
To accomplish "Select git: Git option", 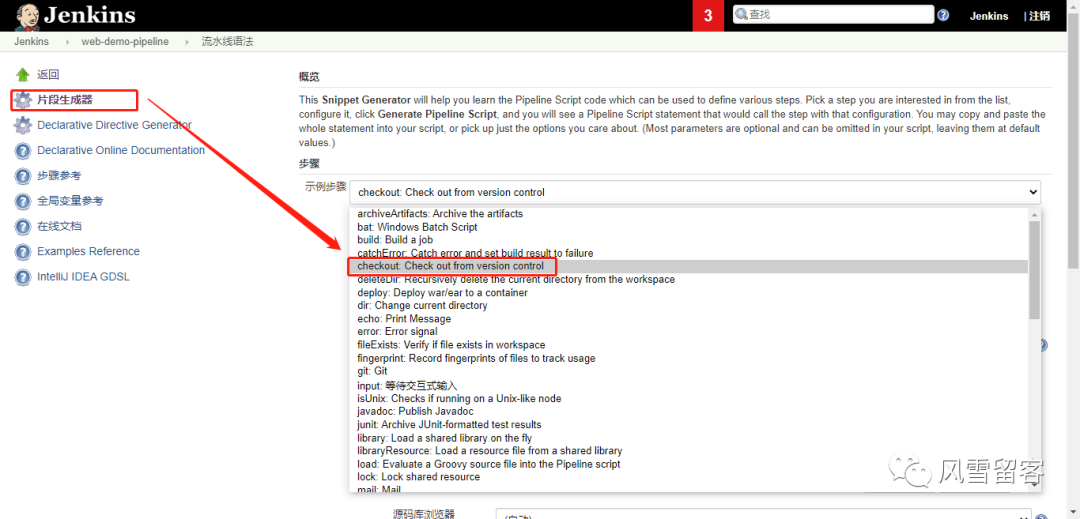I will [x=689, y=371].
